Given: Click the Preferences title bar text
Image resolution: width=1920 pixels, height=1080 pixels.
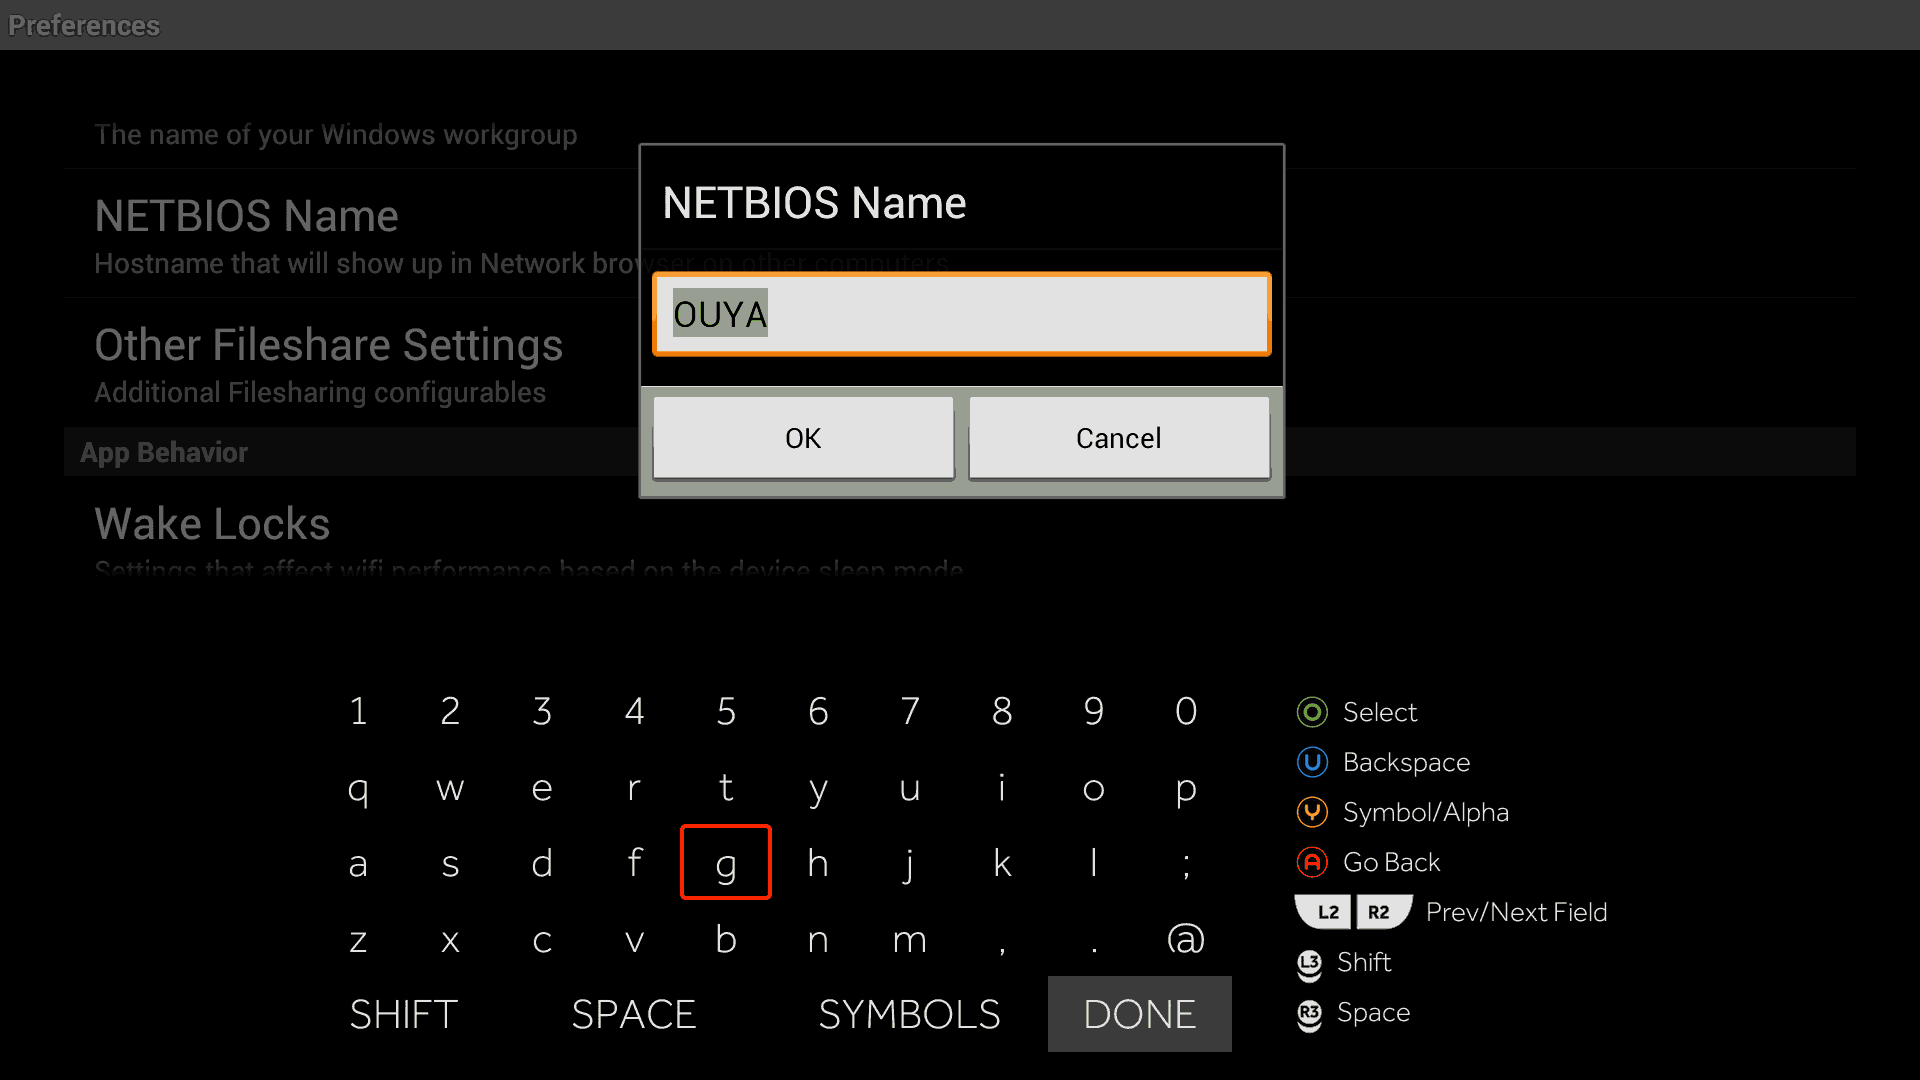Looking at the screenshot, I should (84, 25).
